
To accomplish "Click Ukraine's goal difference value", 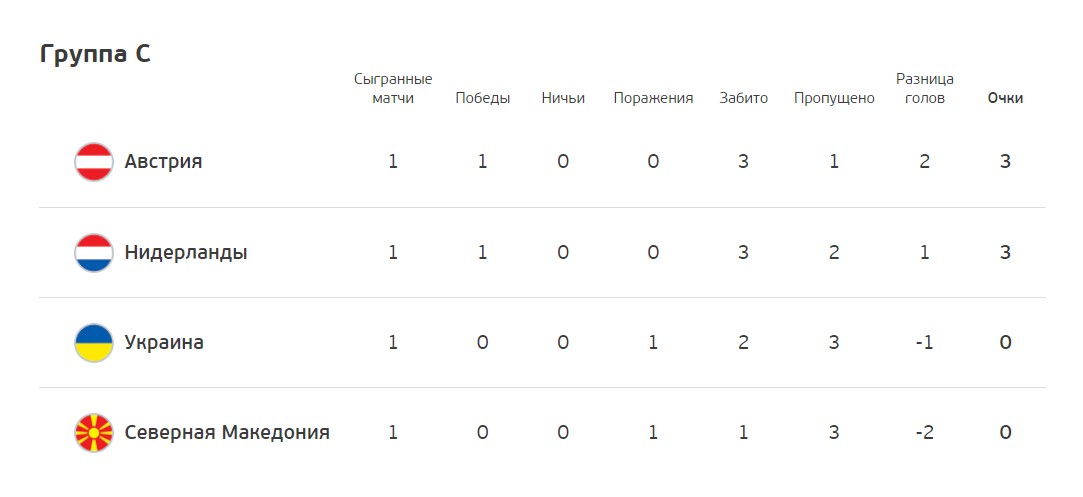I will [x=925, y=343].
